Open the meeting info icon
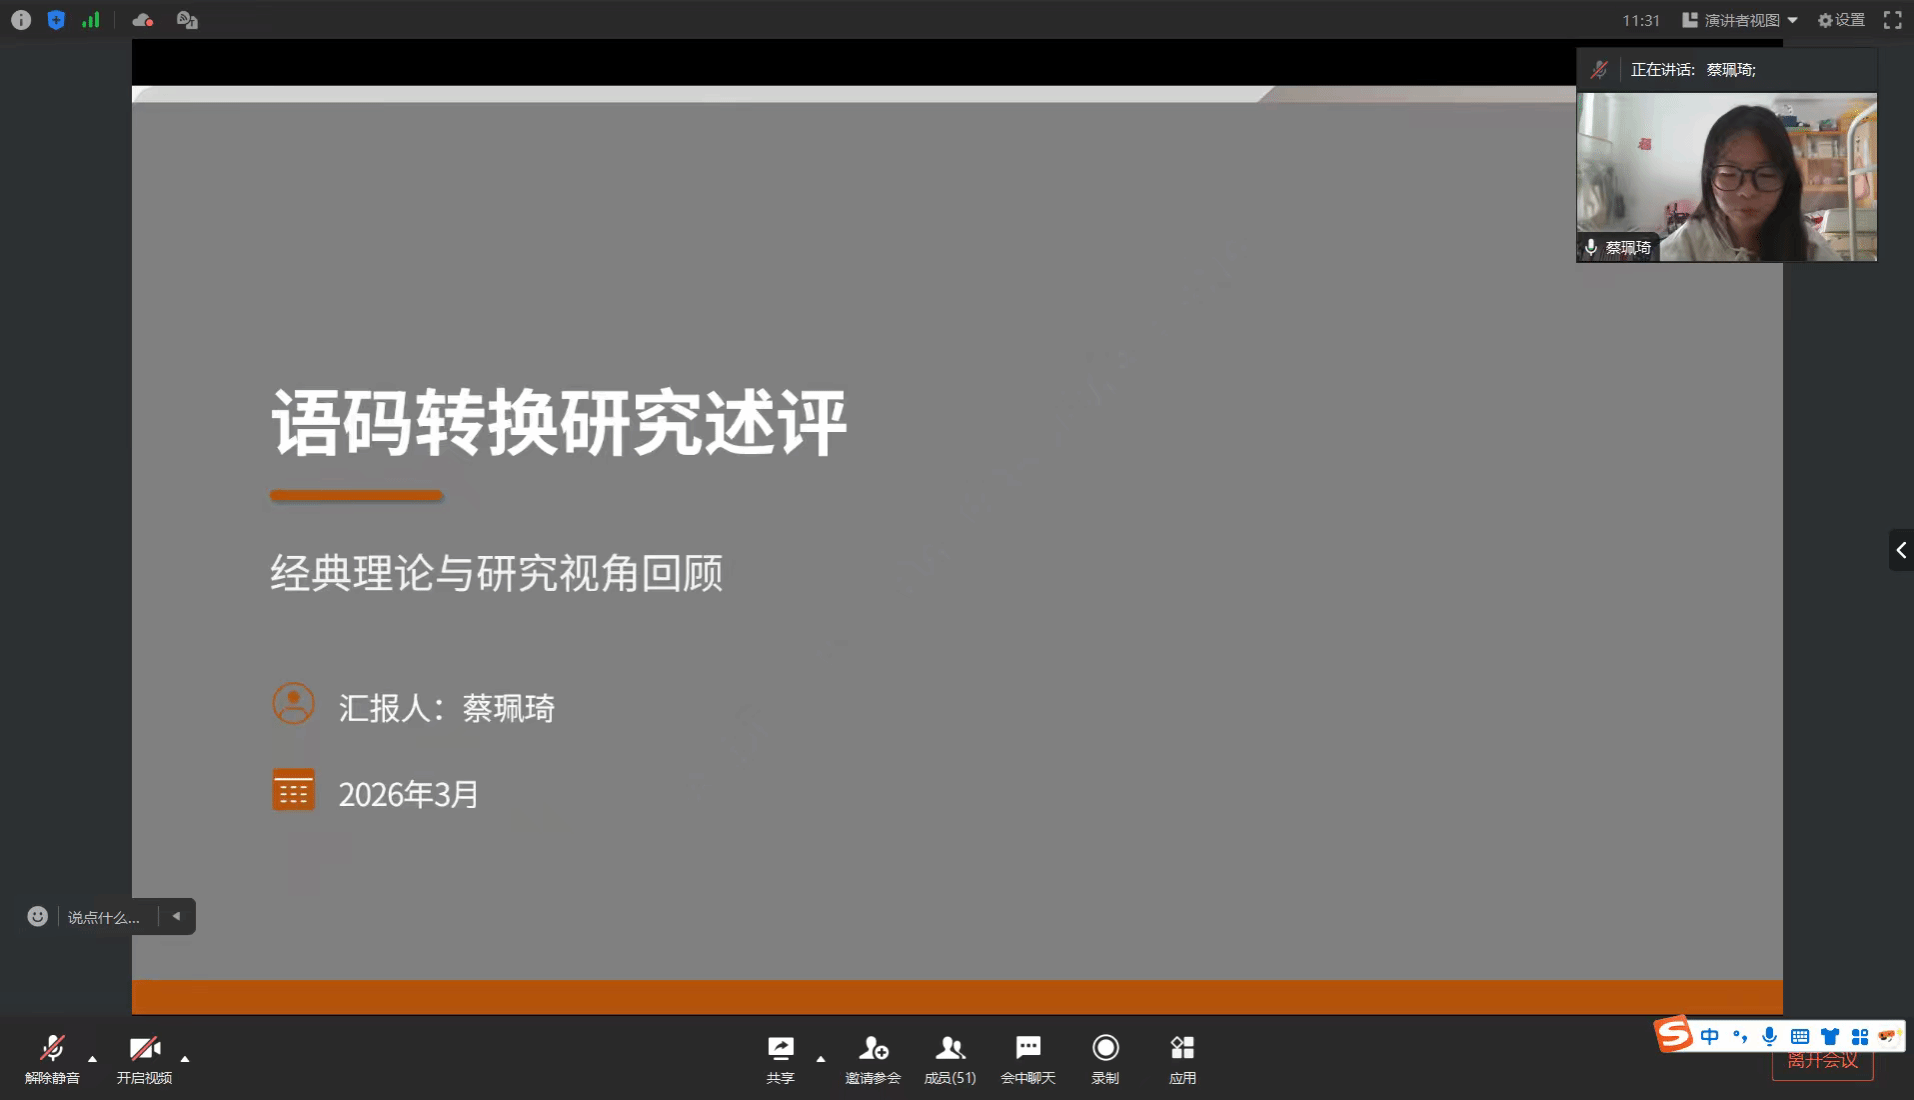Viewport: 1914px width, 1100px height. 21,20
